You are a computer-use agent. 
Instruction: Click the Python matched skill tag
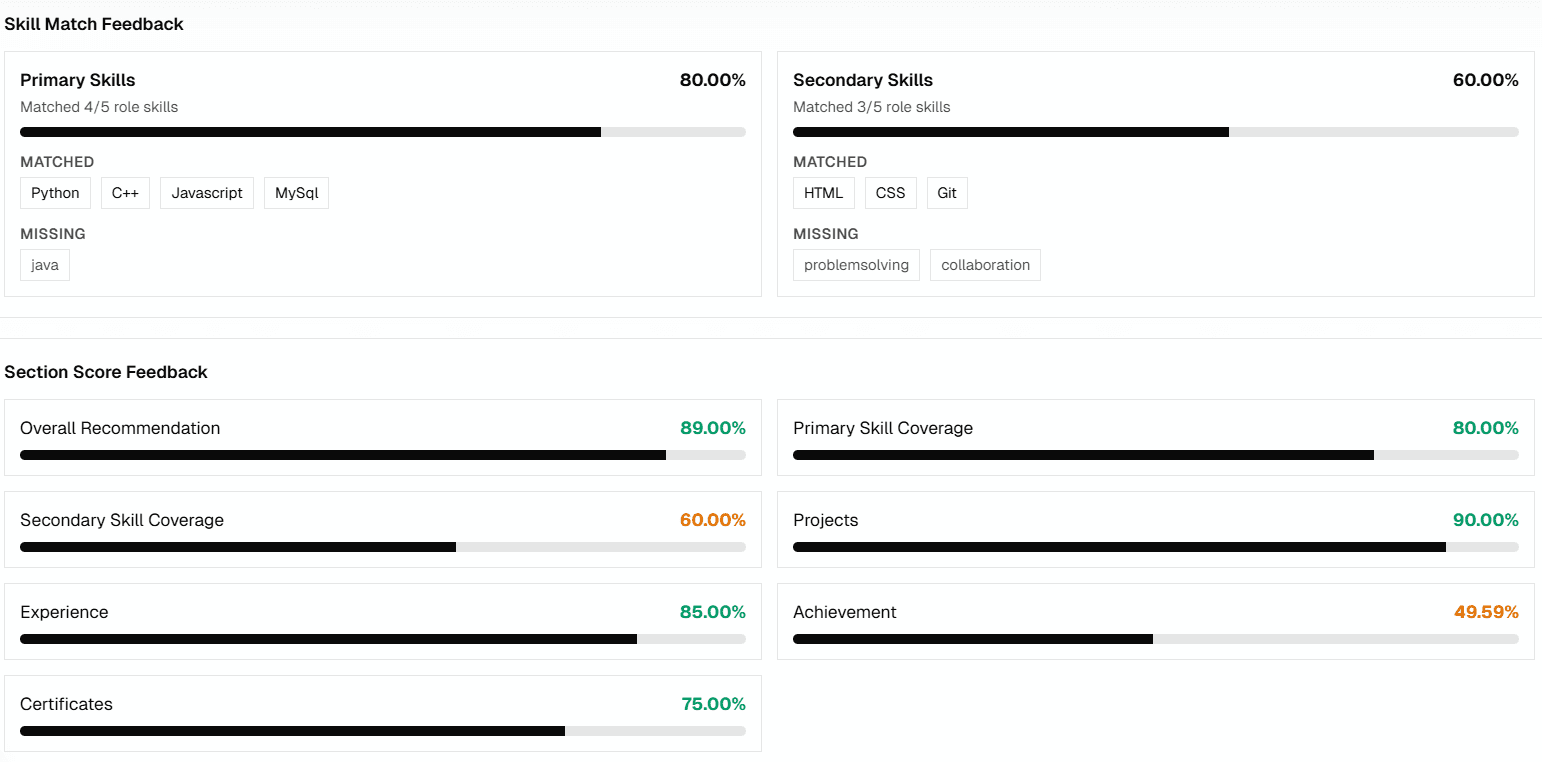pyautogui.click(x=55, y=193)
